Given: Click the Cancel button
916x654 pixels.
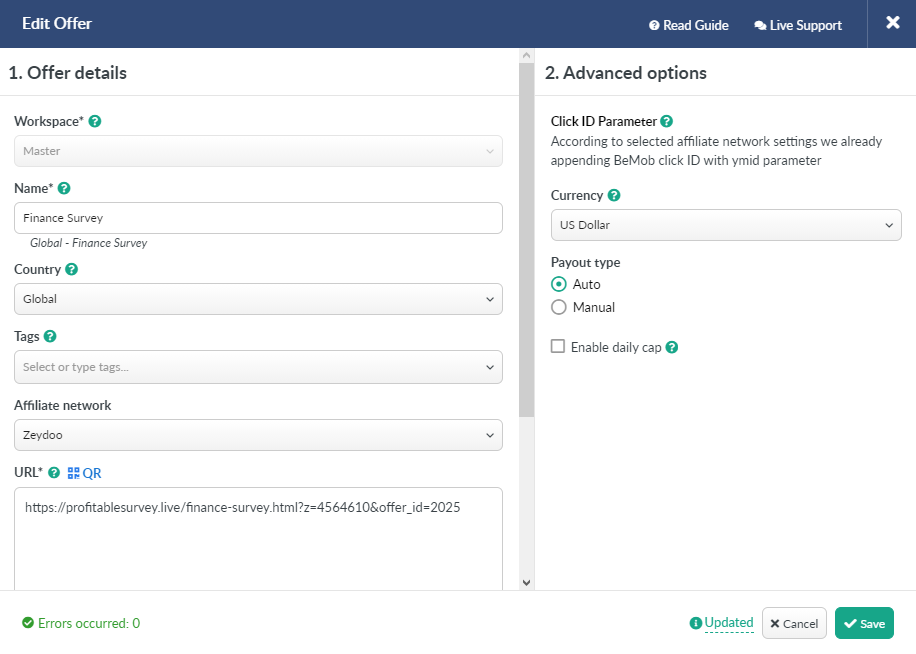Looking at the screenshot, I should [794, 623].
